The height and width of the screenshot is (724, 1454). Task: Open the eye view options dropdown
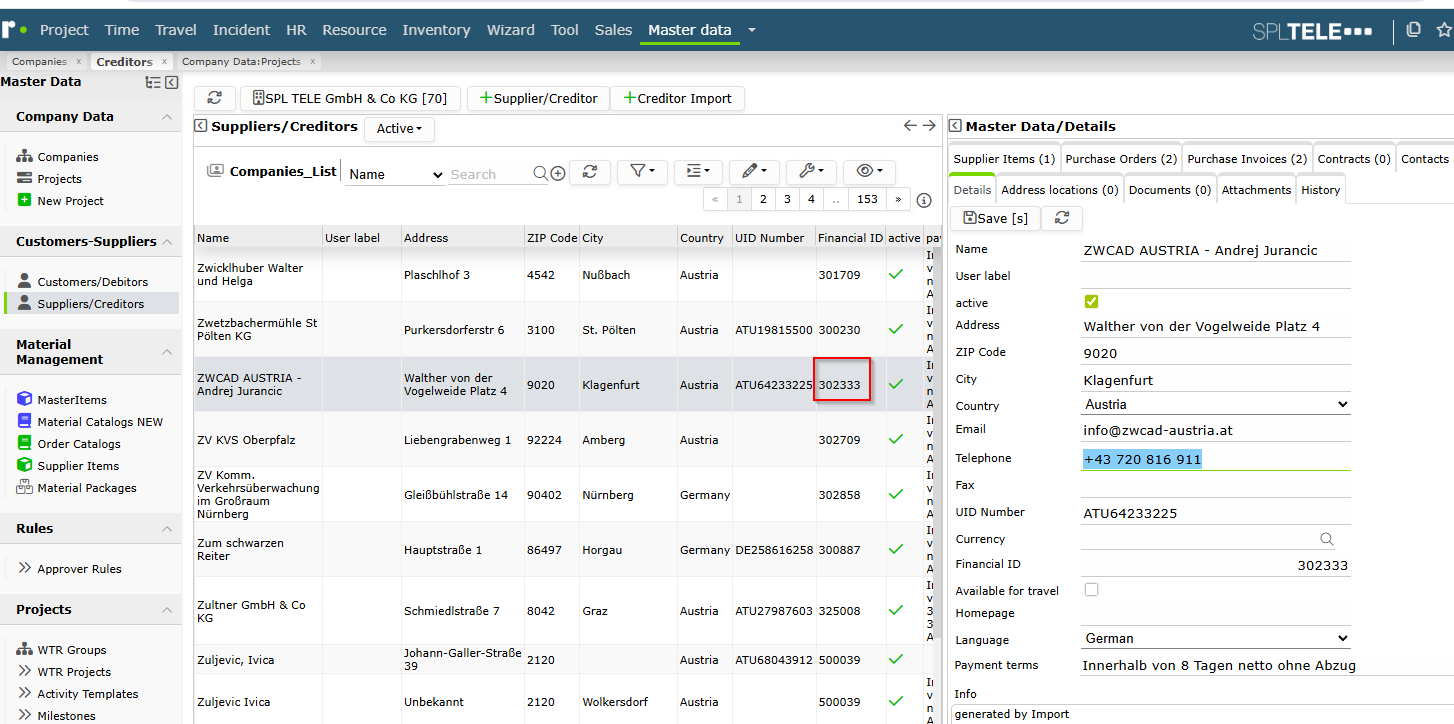point(869,172)
